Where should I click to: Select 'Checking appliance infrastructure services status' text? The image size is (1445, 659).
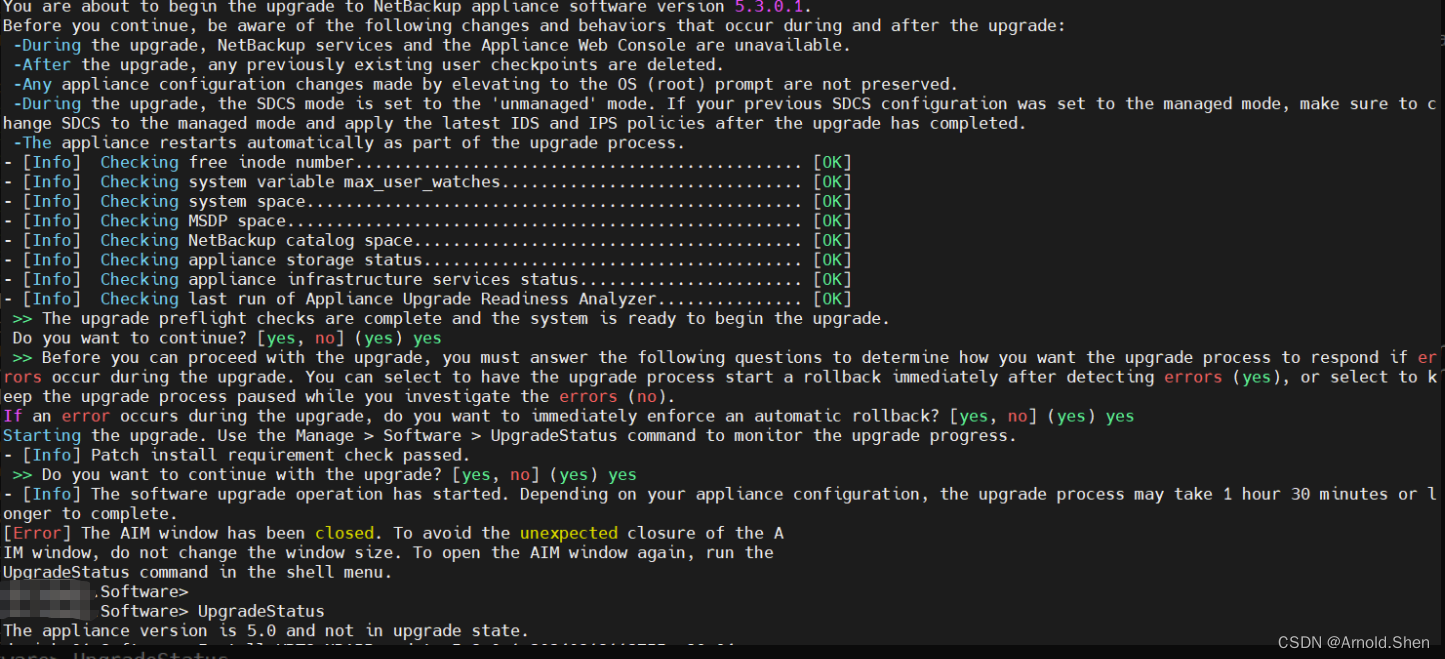[x=339, y=279]
